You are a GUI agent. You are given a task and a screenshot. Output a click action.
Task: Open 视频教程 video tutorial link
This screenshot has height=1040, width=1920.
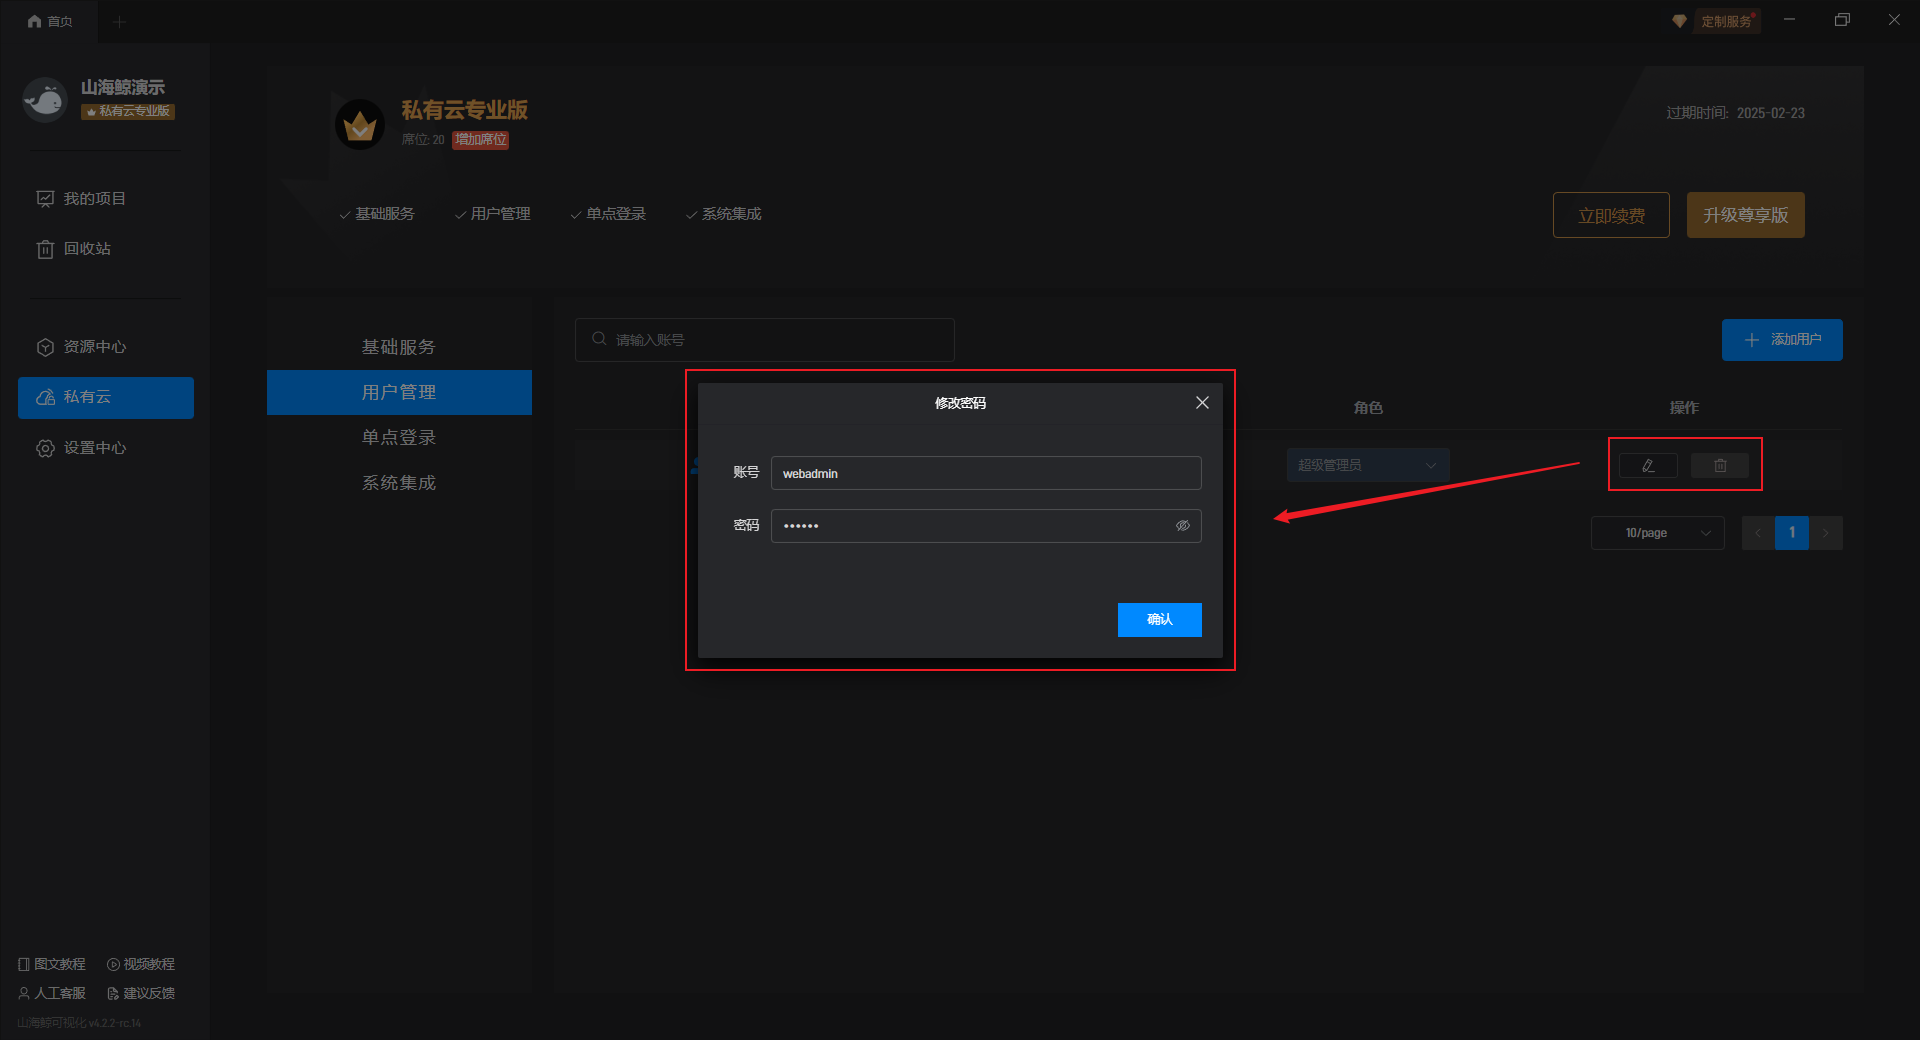tap(141, 964)
